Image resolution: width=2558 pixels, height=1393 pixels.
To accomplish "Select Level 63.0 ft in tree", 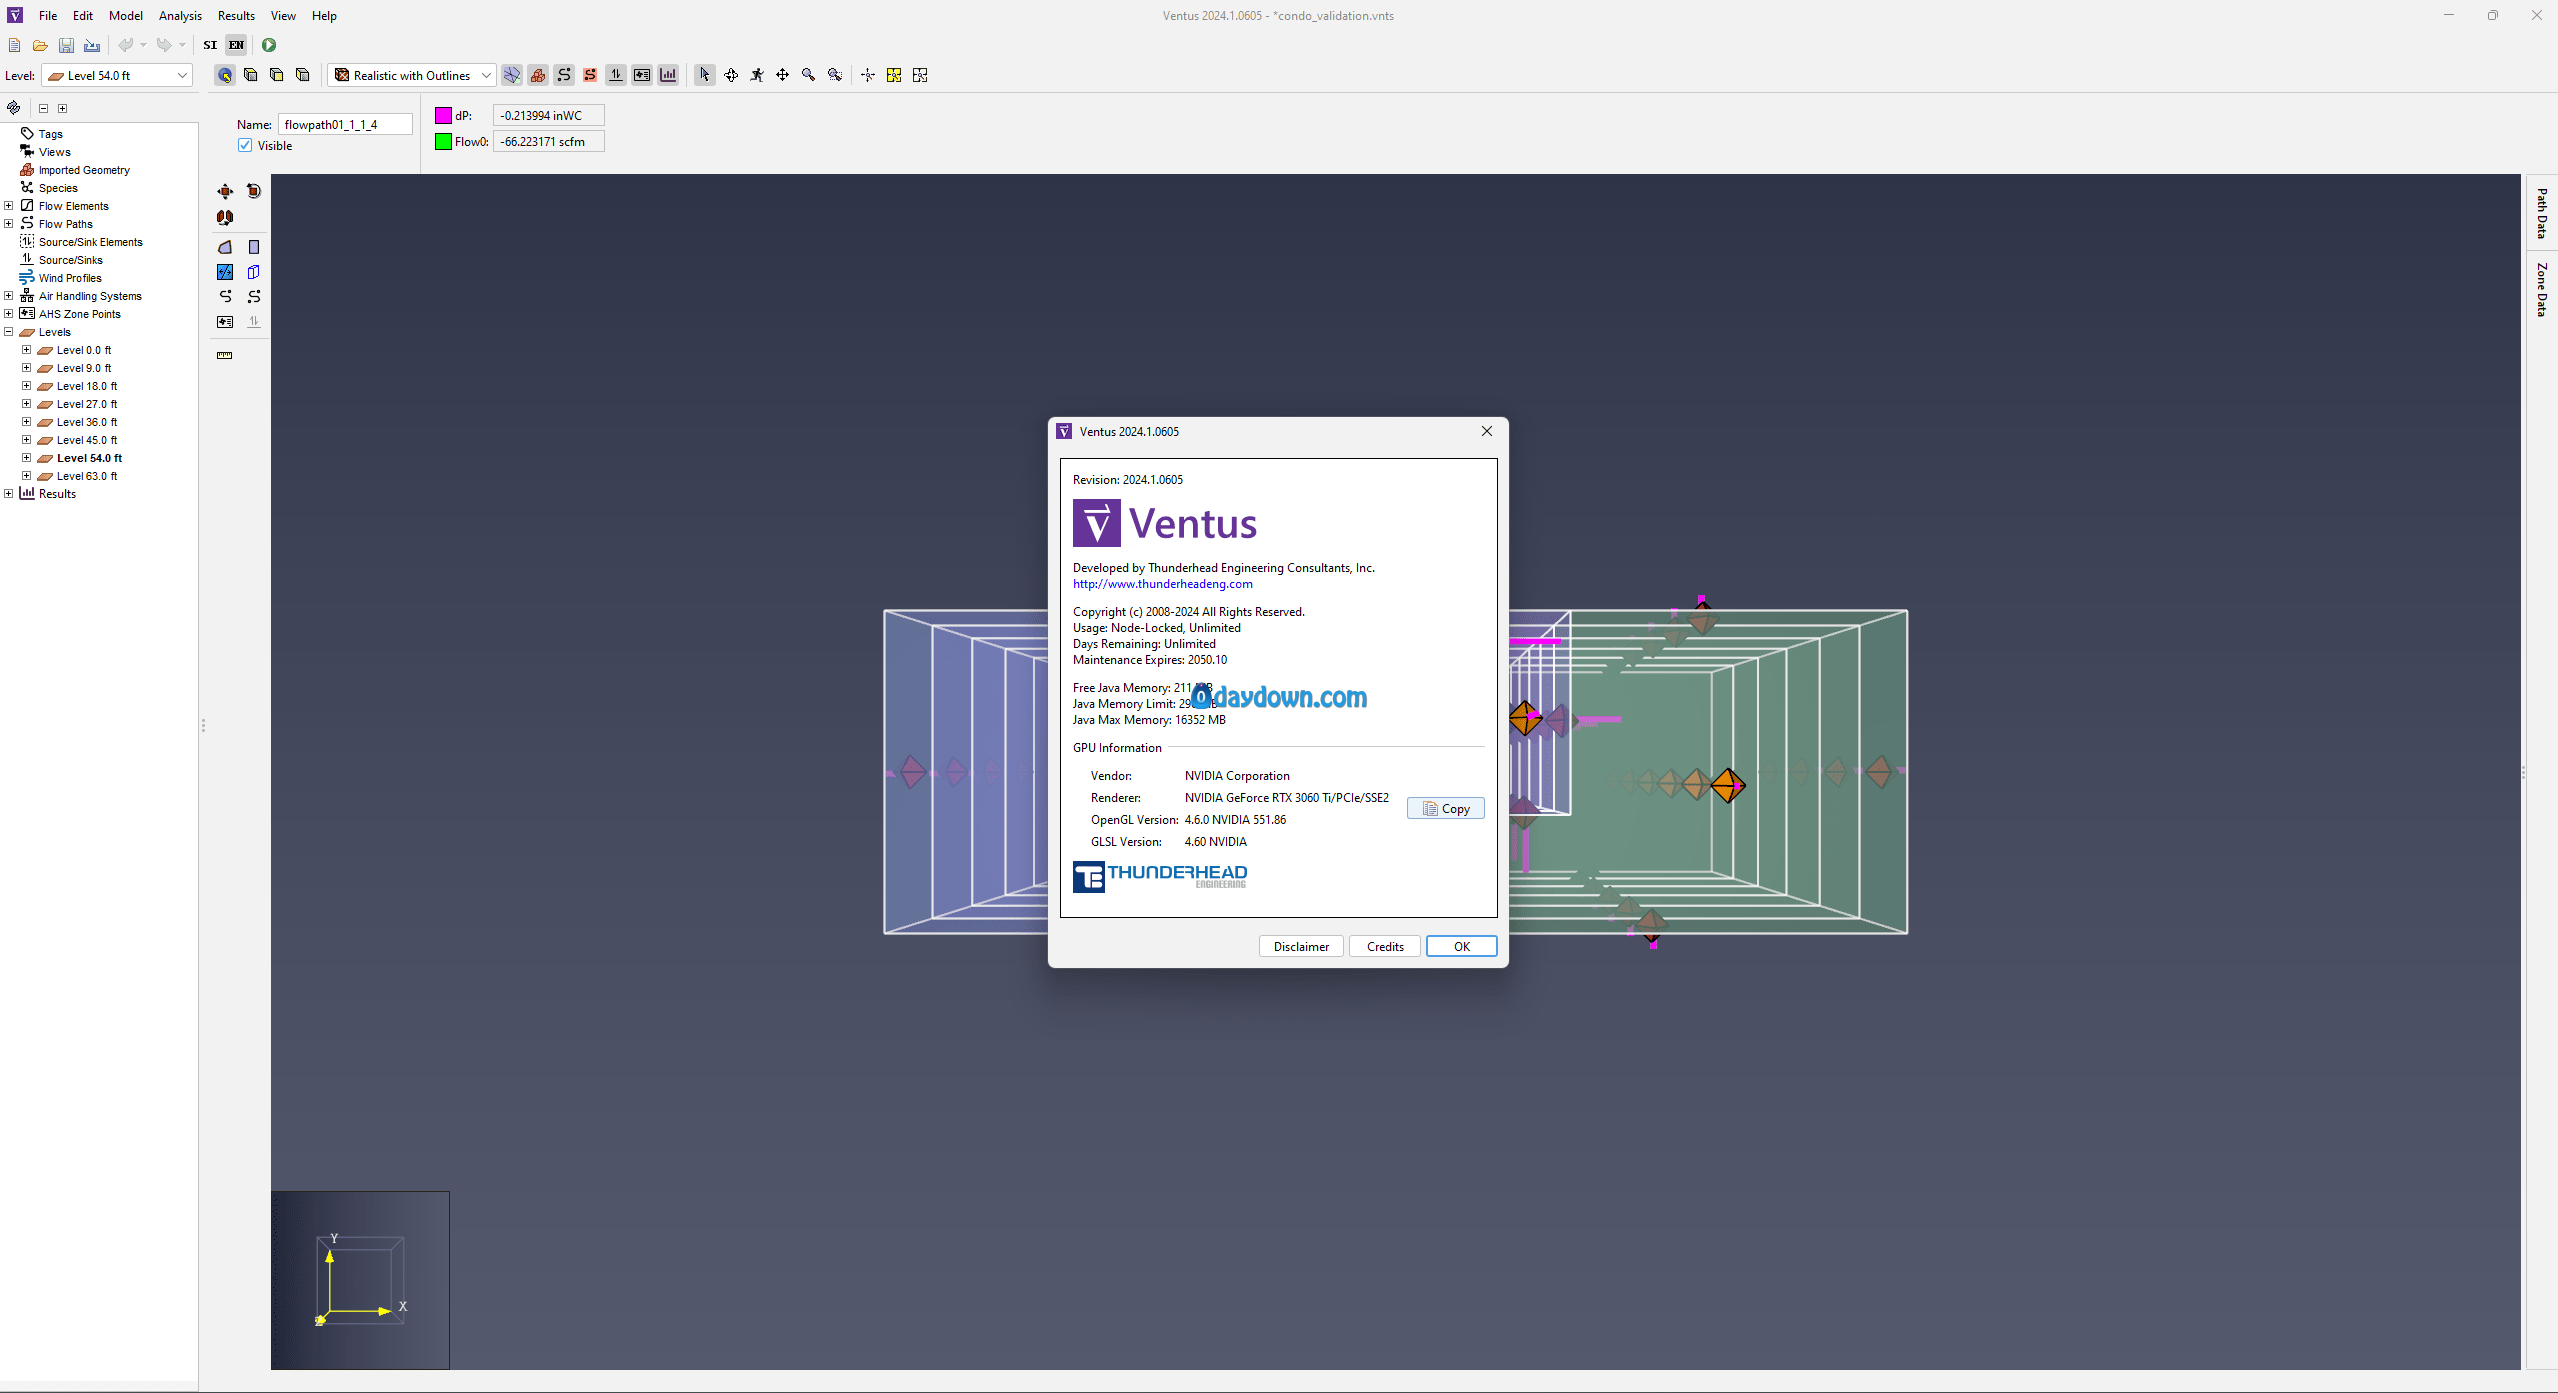I will (87, 476).
